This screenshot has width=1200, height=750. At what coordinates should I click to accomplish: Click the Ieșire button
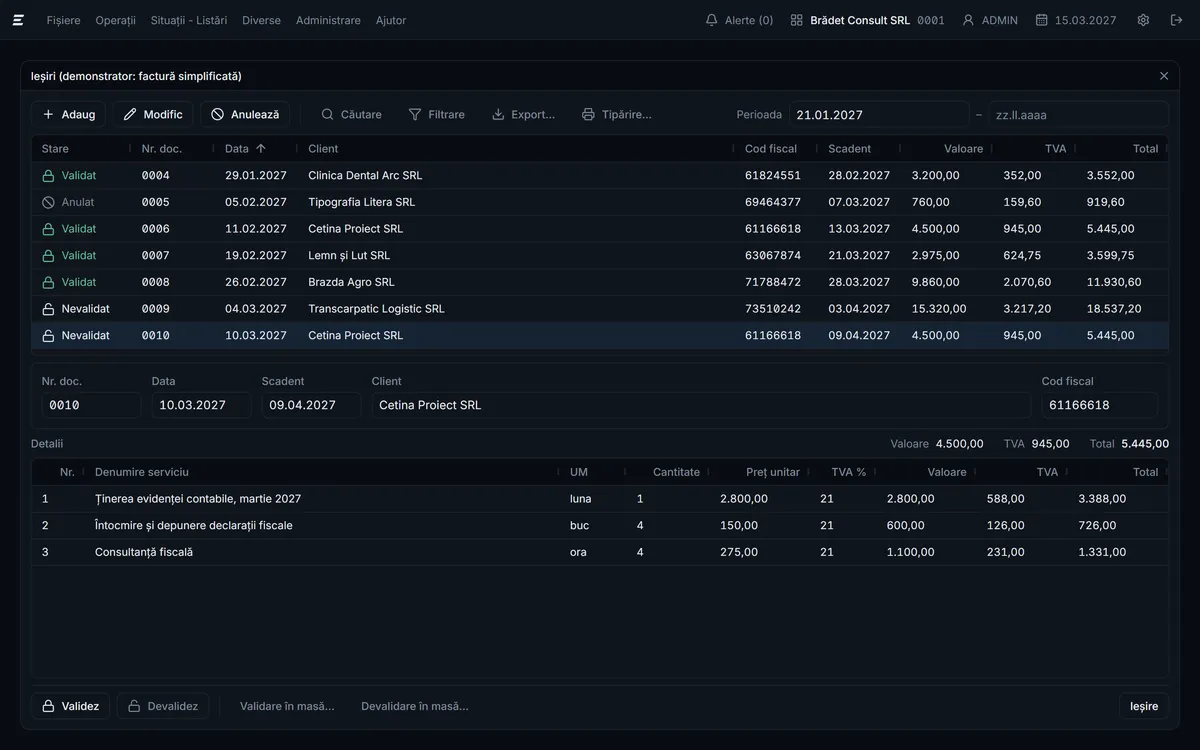[1144, 706]
